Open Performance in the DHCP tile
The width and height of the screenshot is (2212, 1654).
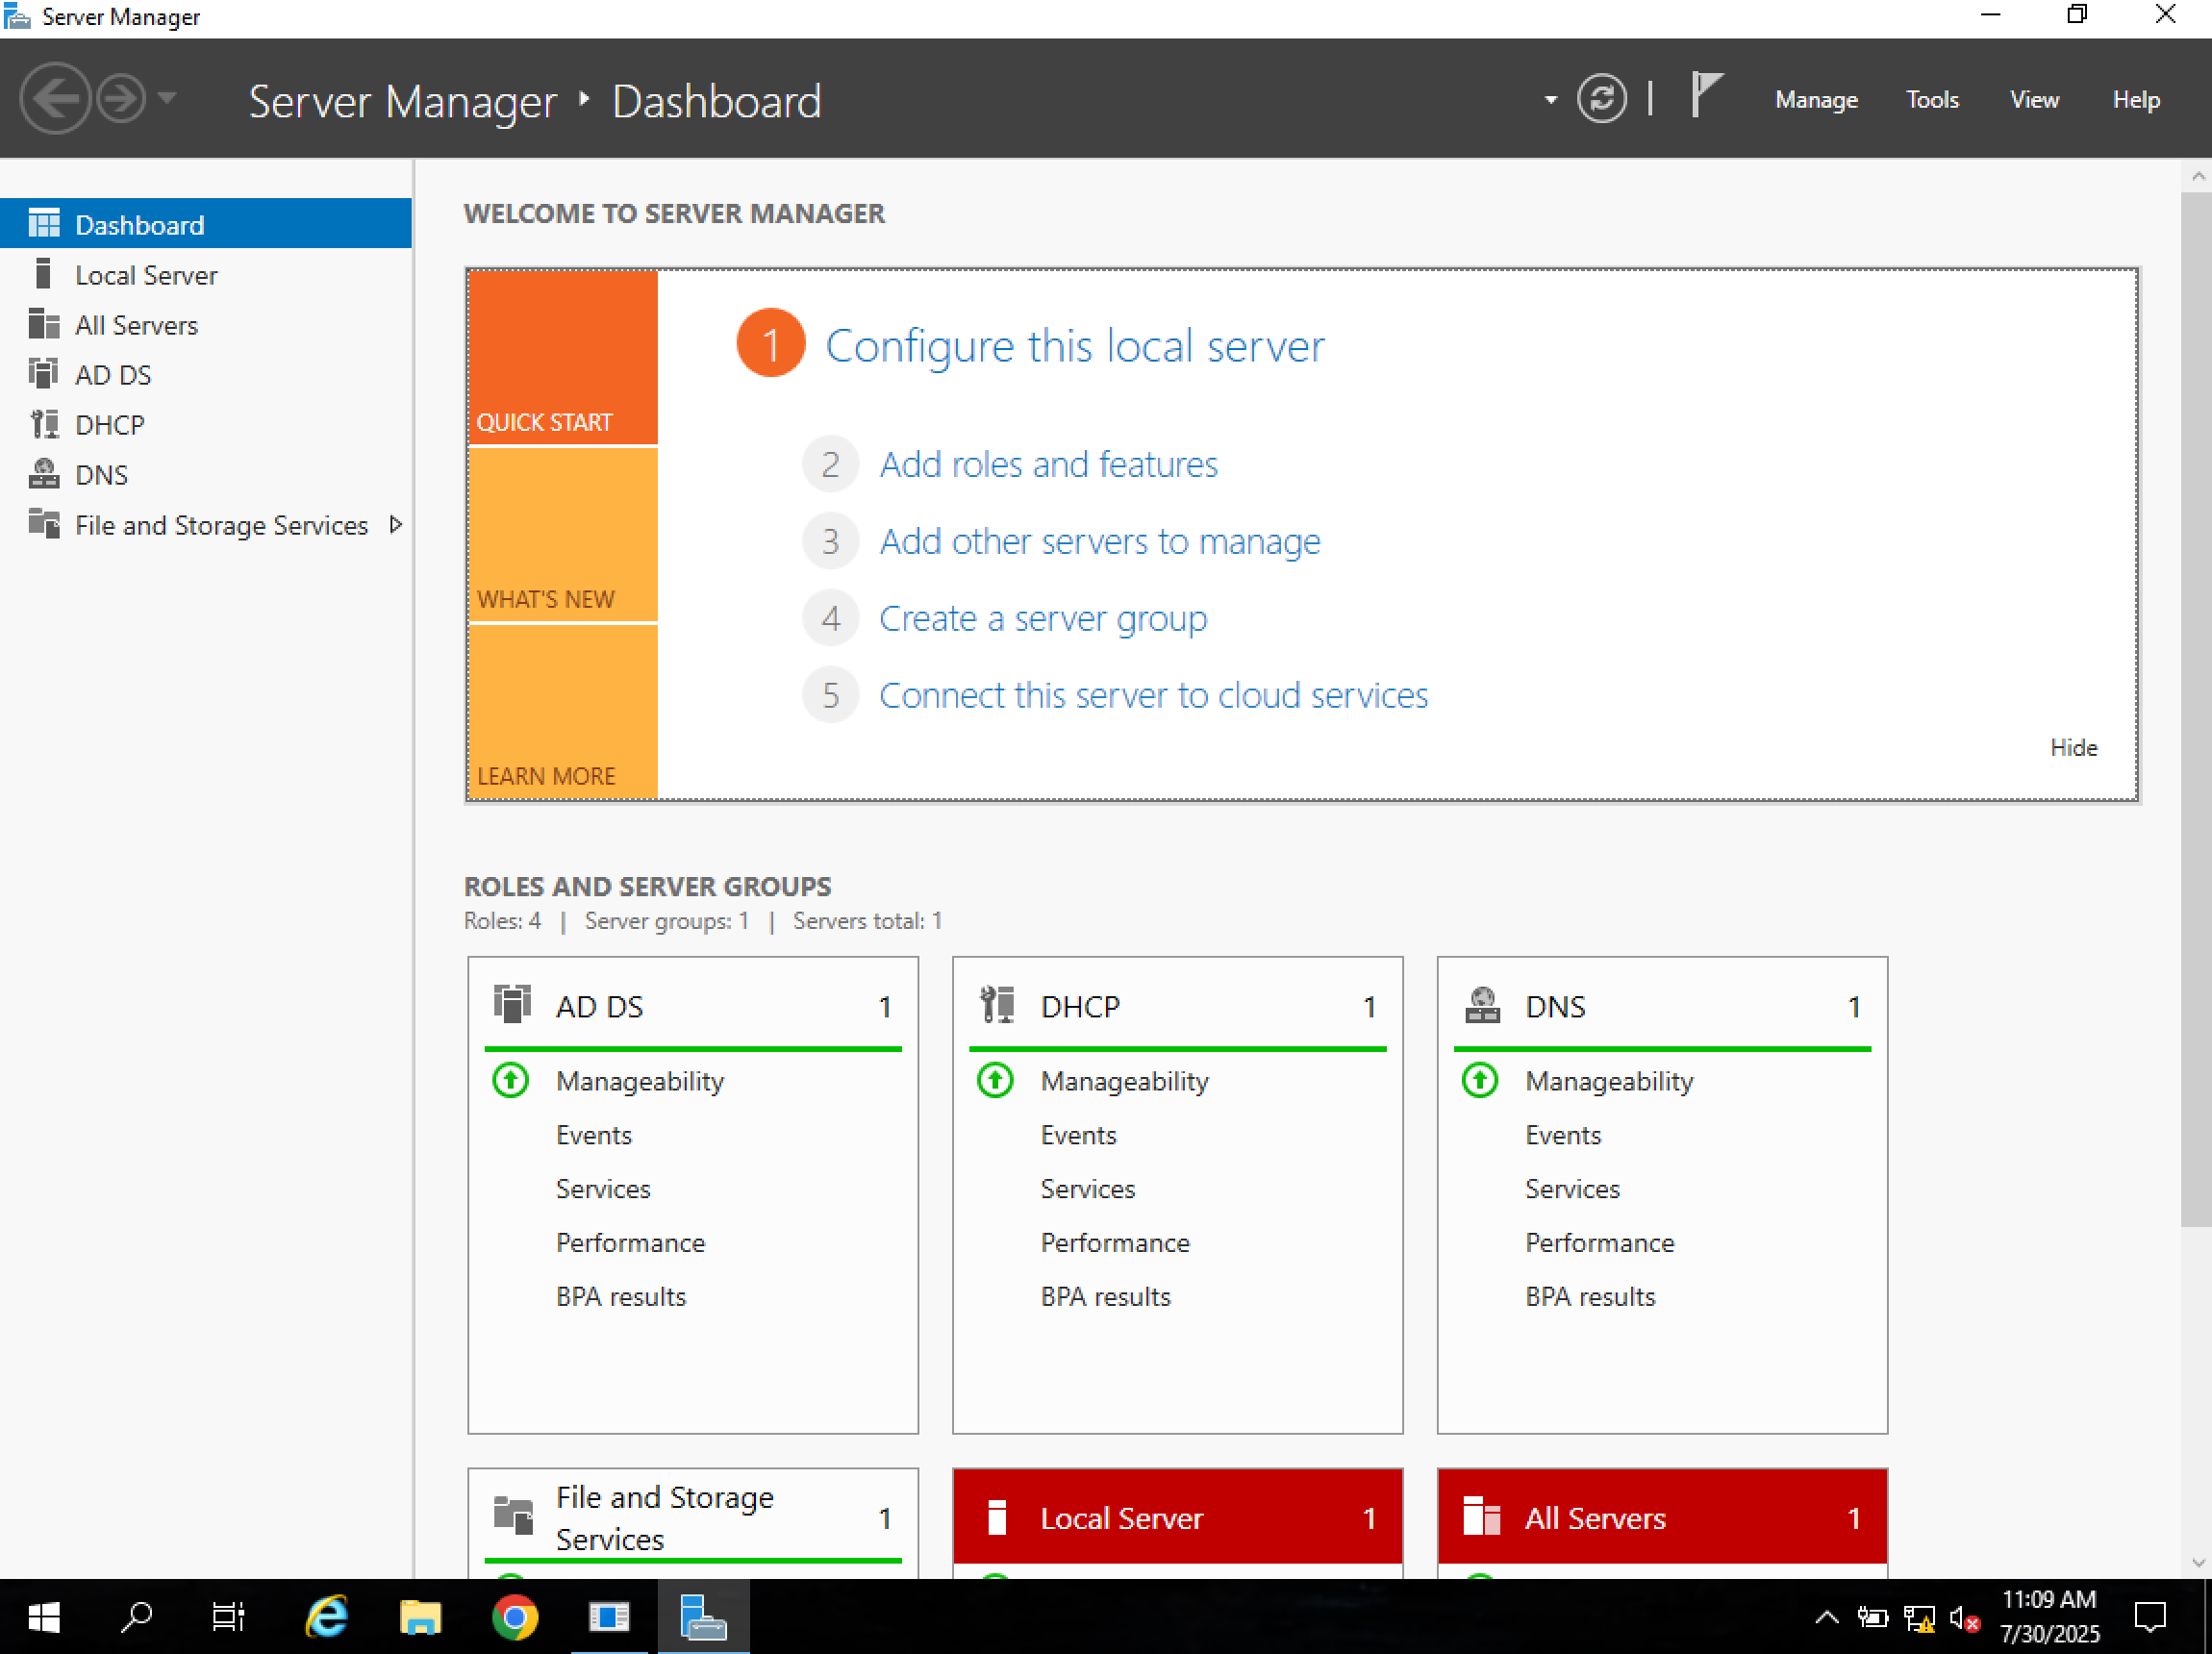tap(1115, 1243)
